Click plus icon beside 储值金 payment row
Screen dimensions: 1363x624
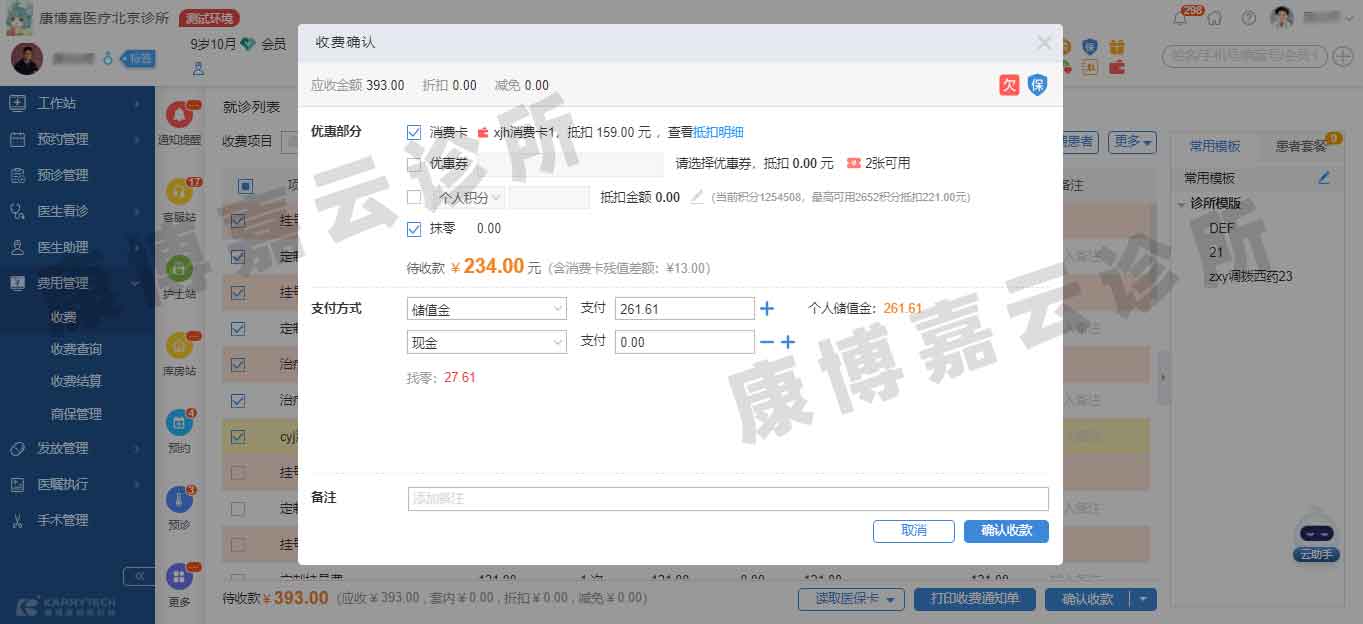coord(767,309)
